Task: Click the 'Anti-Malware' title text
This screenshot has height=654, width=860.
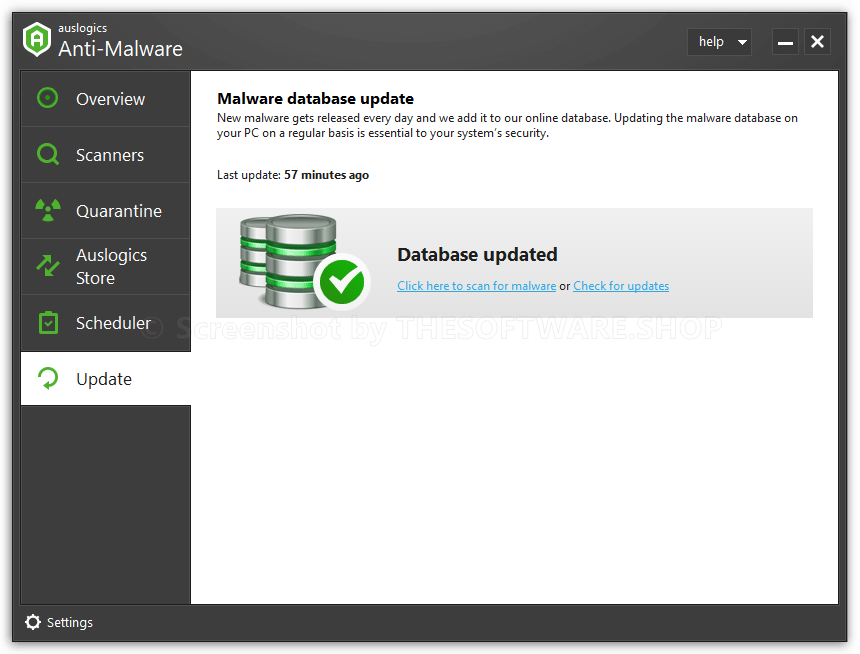Action: pos(121,49)
